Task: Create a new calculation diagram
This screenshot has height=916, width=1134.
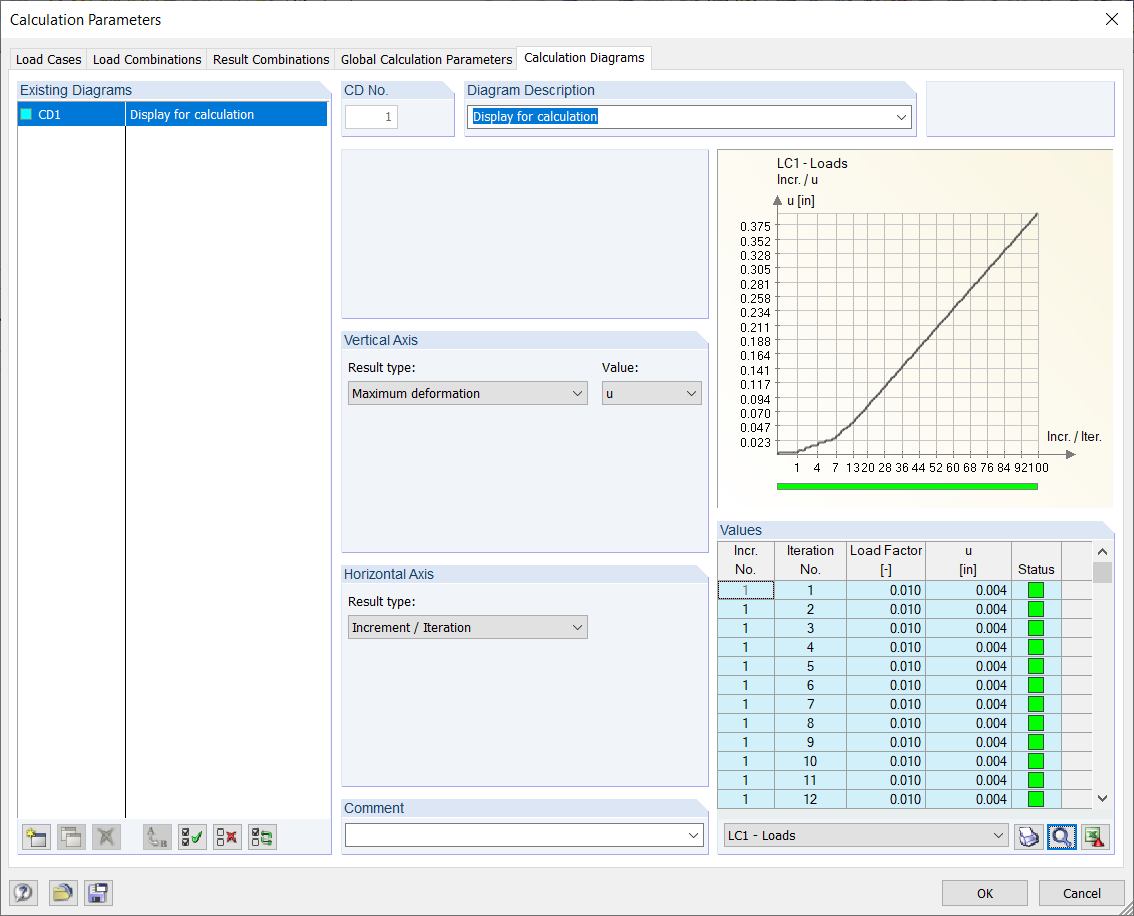Action: [x=35, y=837]
